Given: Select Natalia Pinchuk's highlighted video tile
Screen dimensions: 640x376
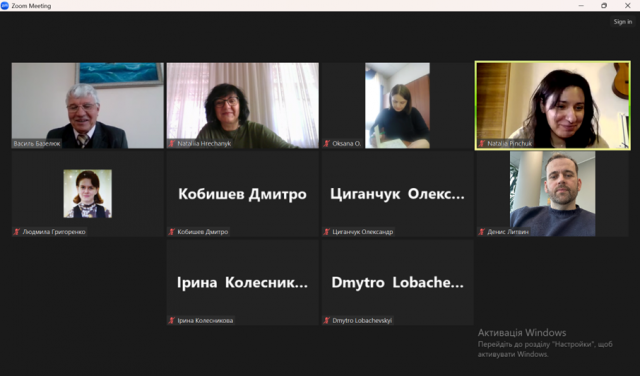Looking at the screenshot, I should (553, 105).
